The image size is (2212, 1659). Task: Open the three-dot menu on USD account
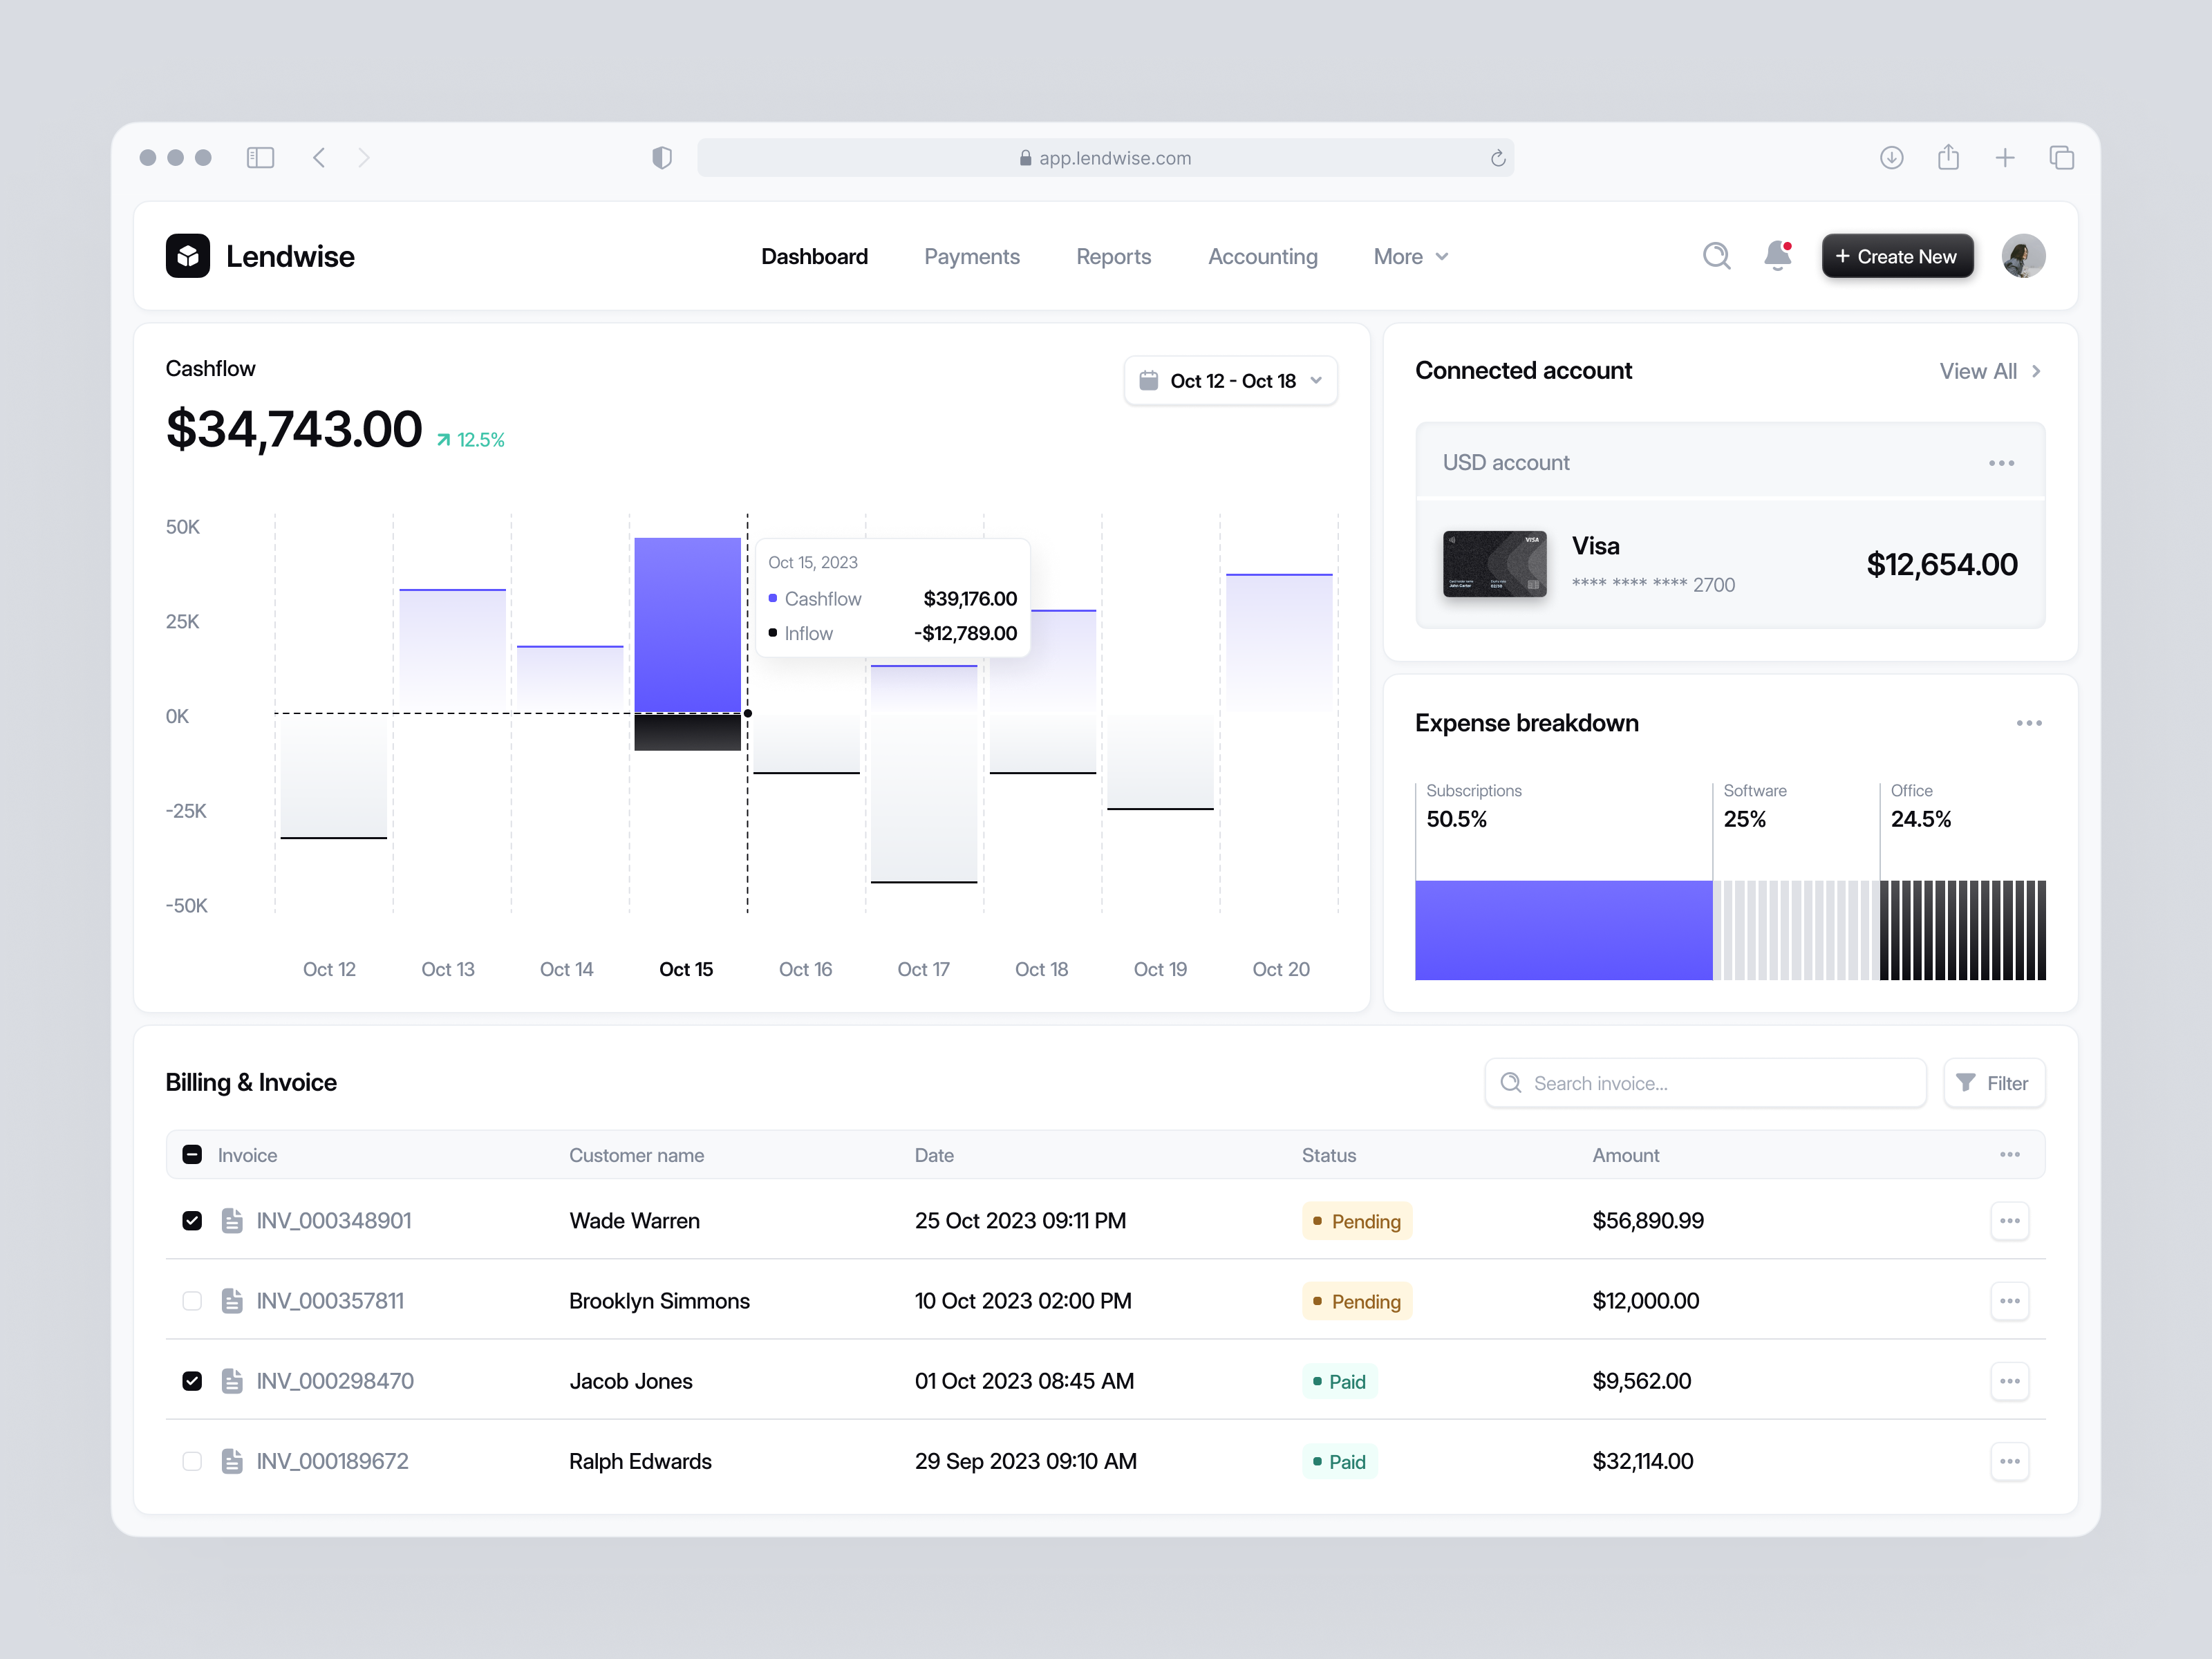point(2001,462)
